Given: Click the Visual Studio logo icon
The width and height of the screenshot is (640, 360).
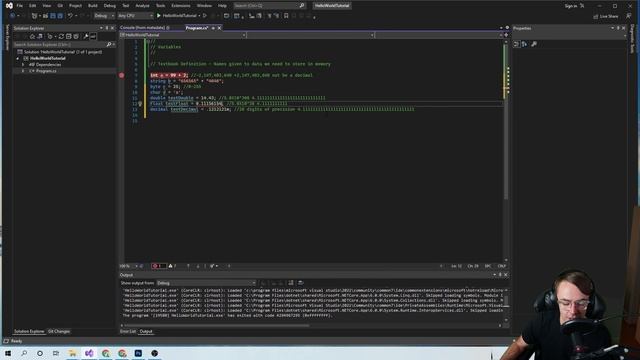Looking at the screenshot, I should (x=9, y=6).
